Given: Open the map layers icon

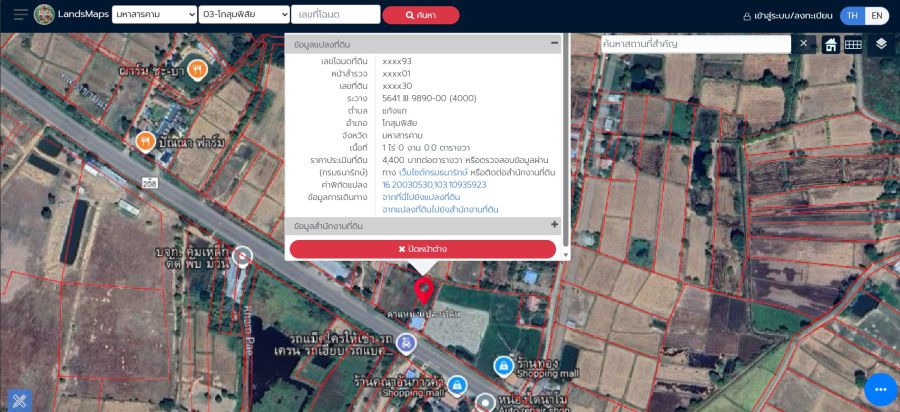Looking at the screenshot, I should coord(881,45).
